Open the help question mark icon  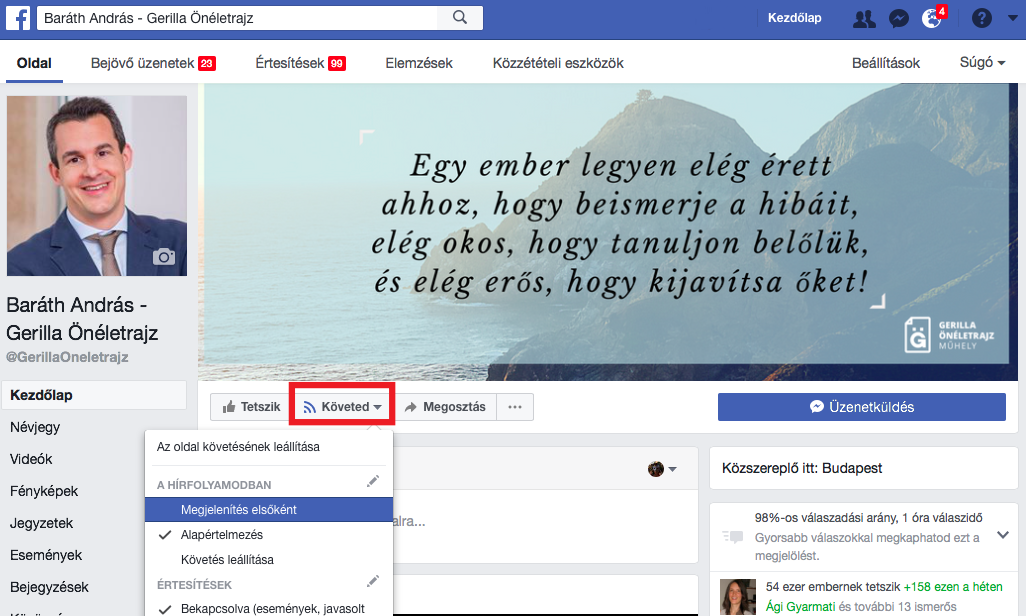pyautogui.click(x=982, y=18)
